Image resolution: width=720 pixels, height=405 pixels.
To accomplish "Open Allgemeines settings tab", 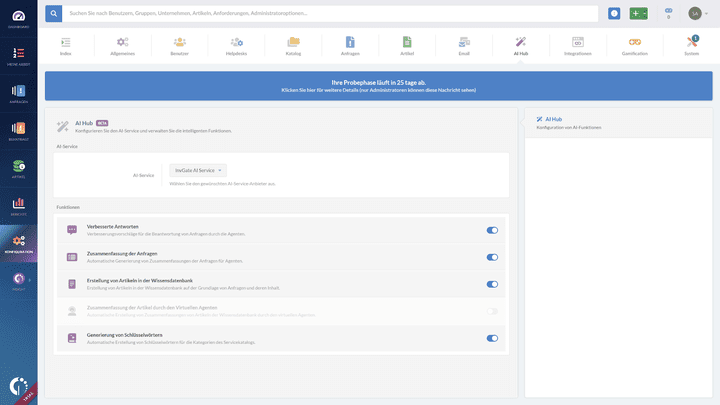I will 123,46.
